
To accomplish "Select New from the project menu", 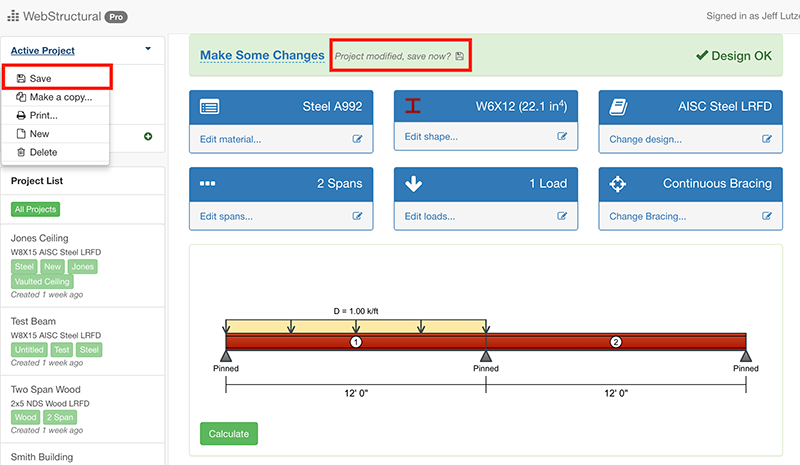I will click(x=56, y=134).
